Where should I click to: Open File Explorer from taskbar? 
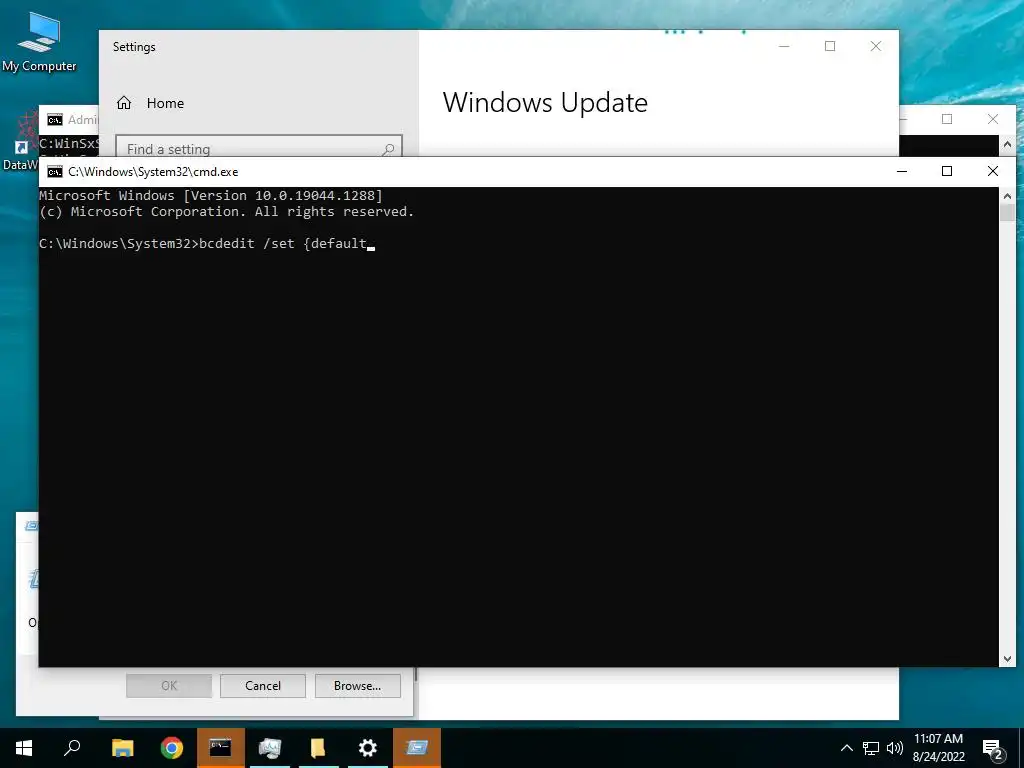tap(122, 748)
